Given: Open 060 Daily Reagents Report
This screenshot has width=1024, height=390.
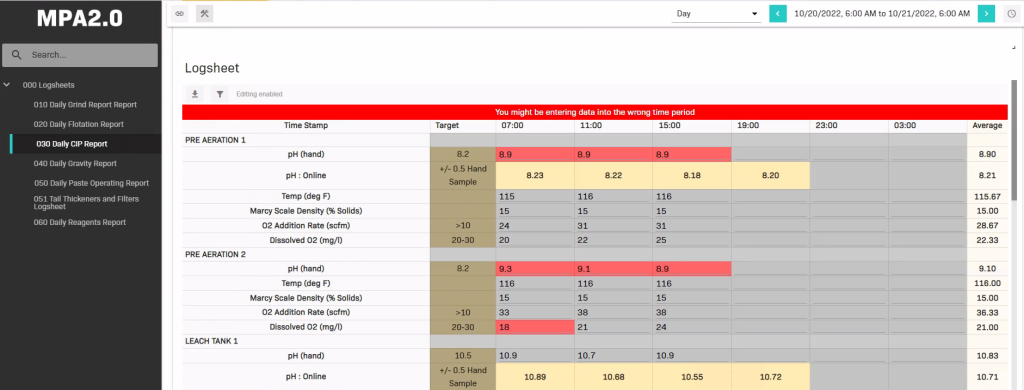Looking at the screenshot, I should point(80,222).
